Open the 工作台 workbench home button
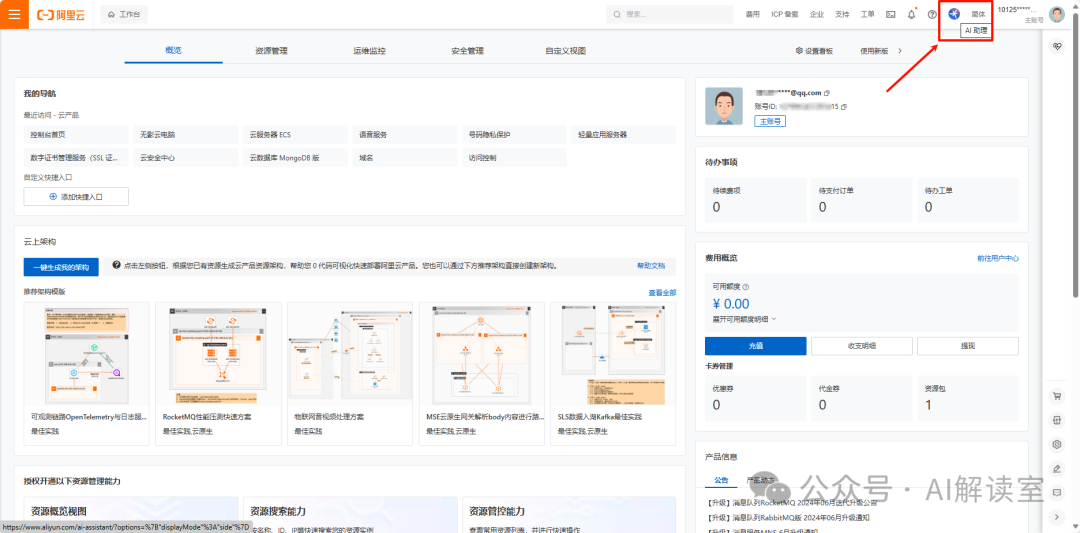Screen dimensions: 1080x533 point(124,14)
